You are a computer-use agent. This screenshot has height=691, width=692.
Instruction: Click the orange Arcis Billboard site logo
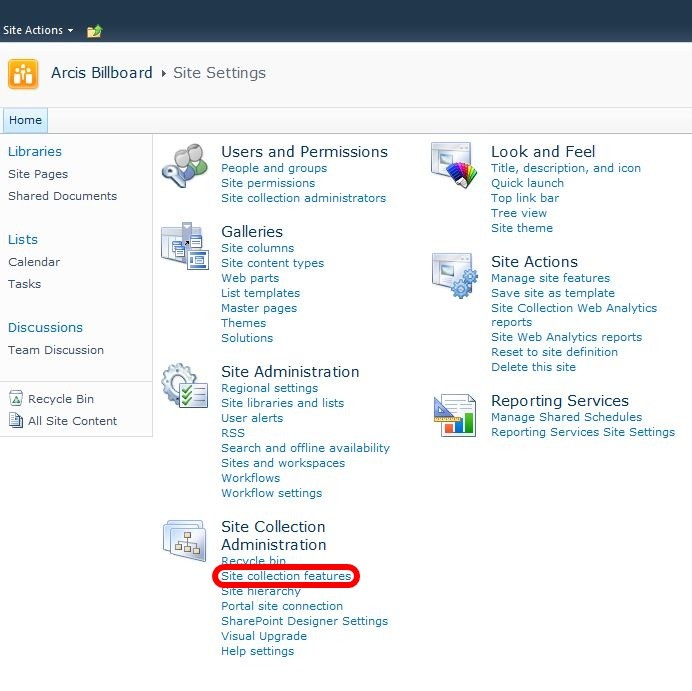tap(23, 74)
